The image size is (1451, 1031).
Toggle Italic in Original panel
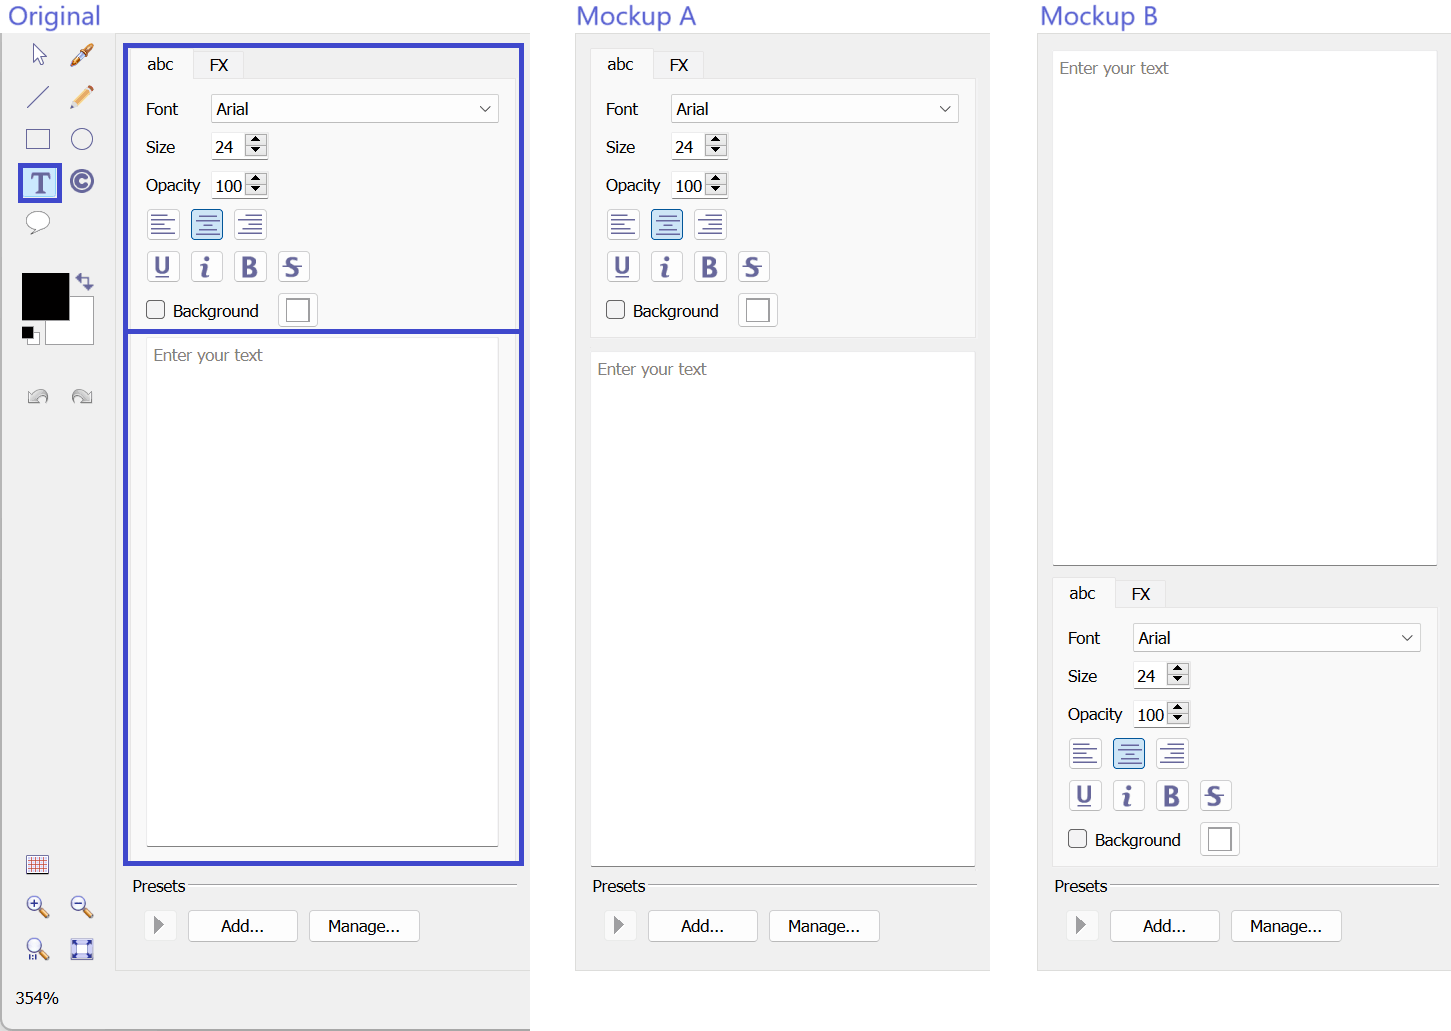206,267
